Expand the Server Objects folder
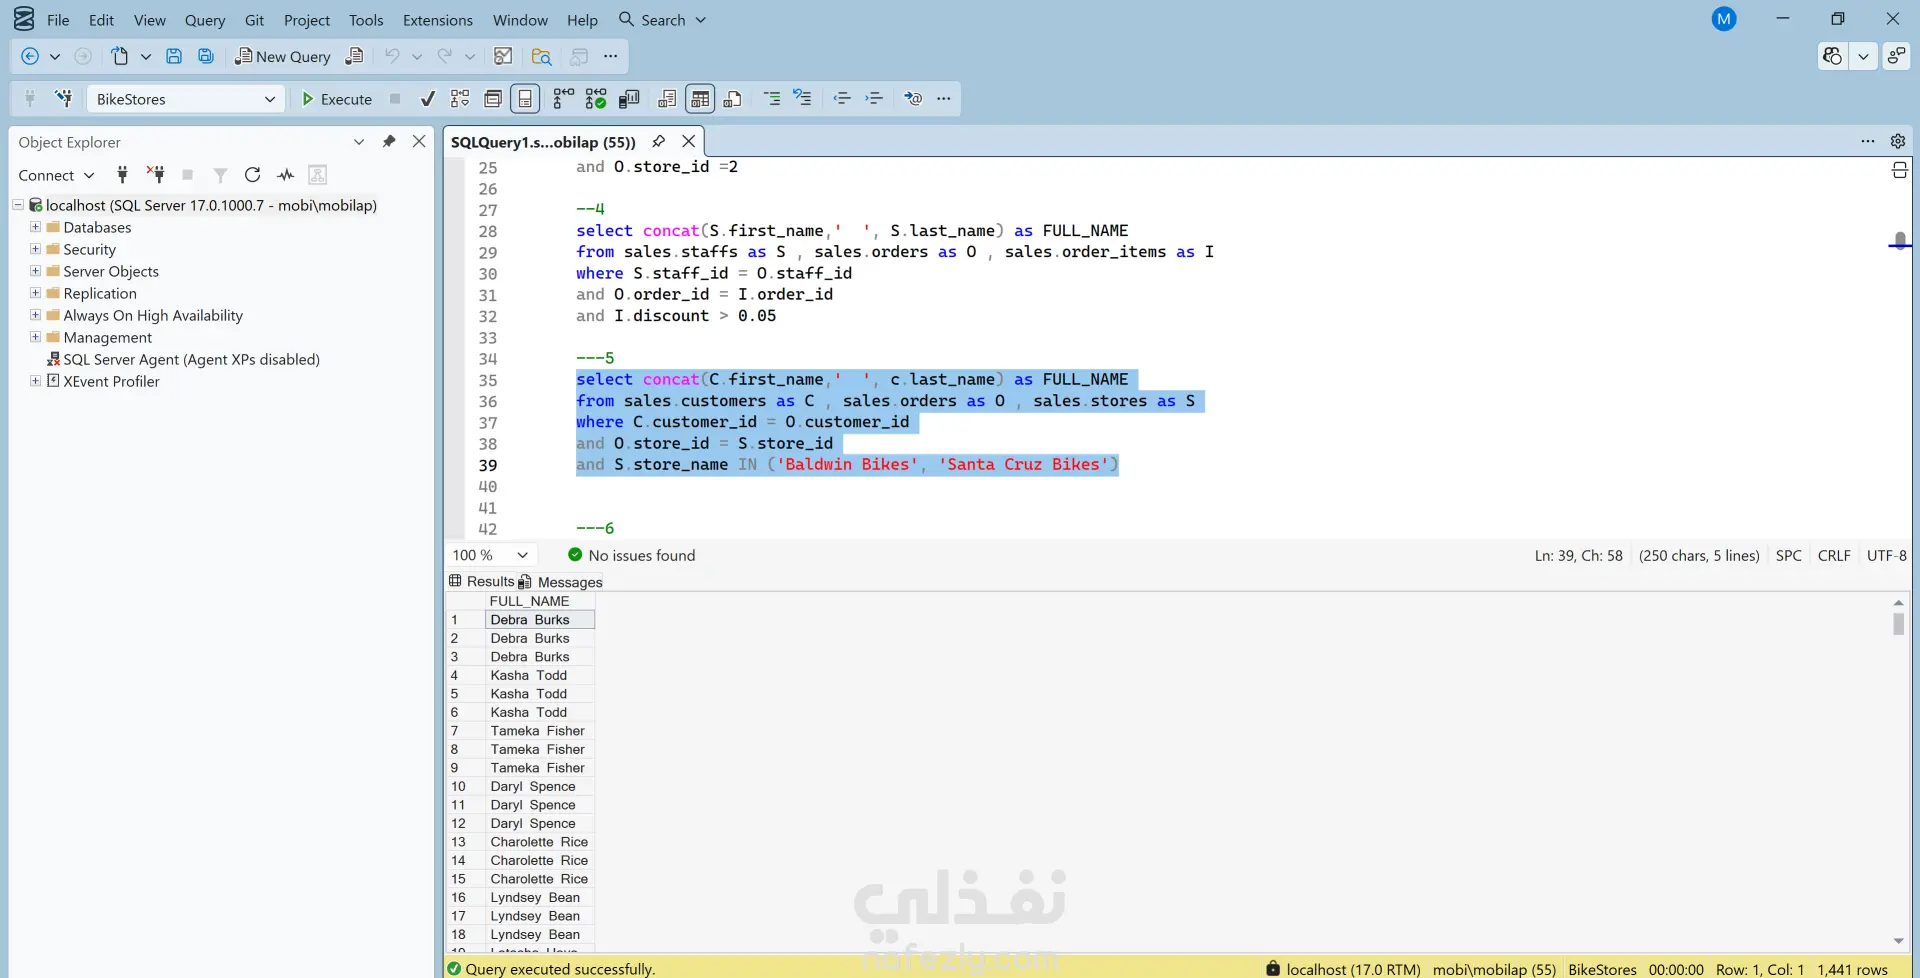The height and width of the screenshot is (978, 1920). click(36, 271)
